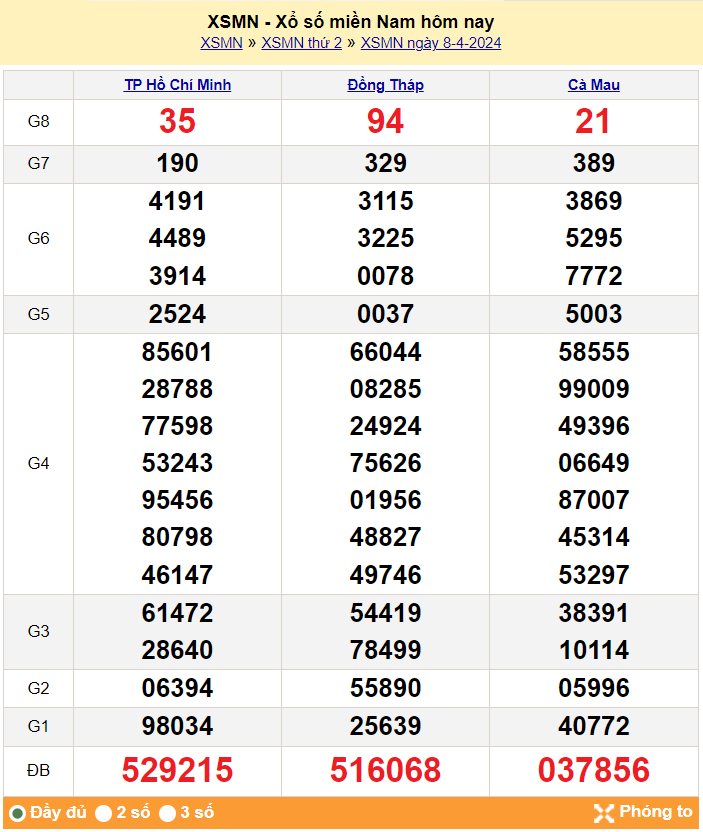Image resolution: width=703 pixels, height=832 pixels.
Task: Select the Đầy đủ radio option
Action: pyautogui.click(x=17, y=813)
